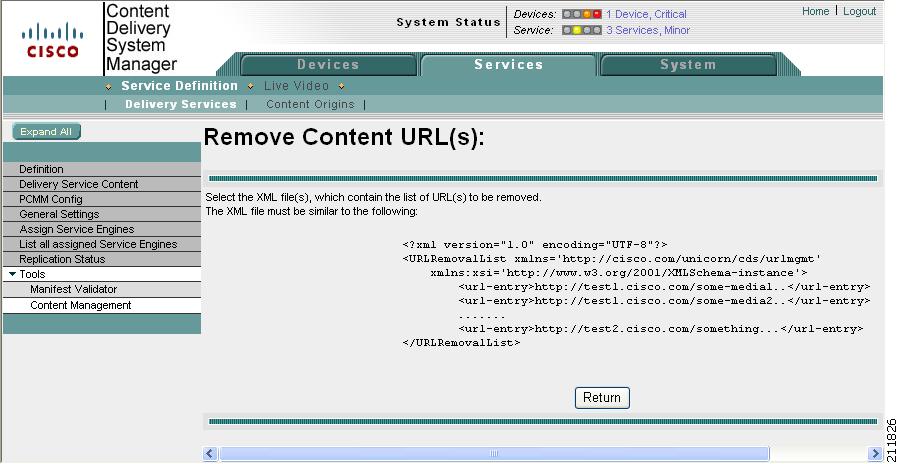Click the horizontal scrollbar right arrow
Image resolution: width=899 pixels, height=464 pixels.
pyautogui.click(x=875, y=454)
